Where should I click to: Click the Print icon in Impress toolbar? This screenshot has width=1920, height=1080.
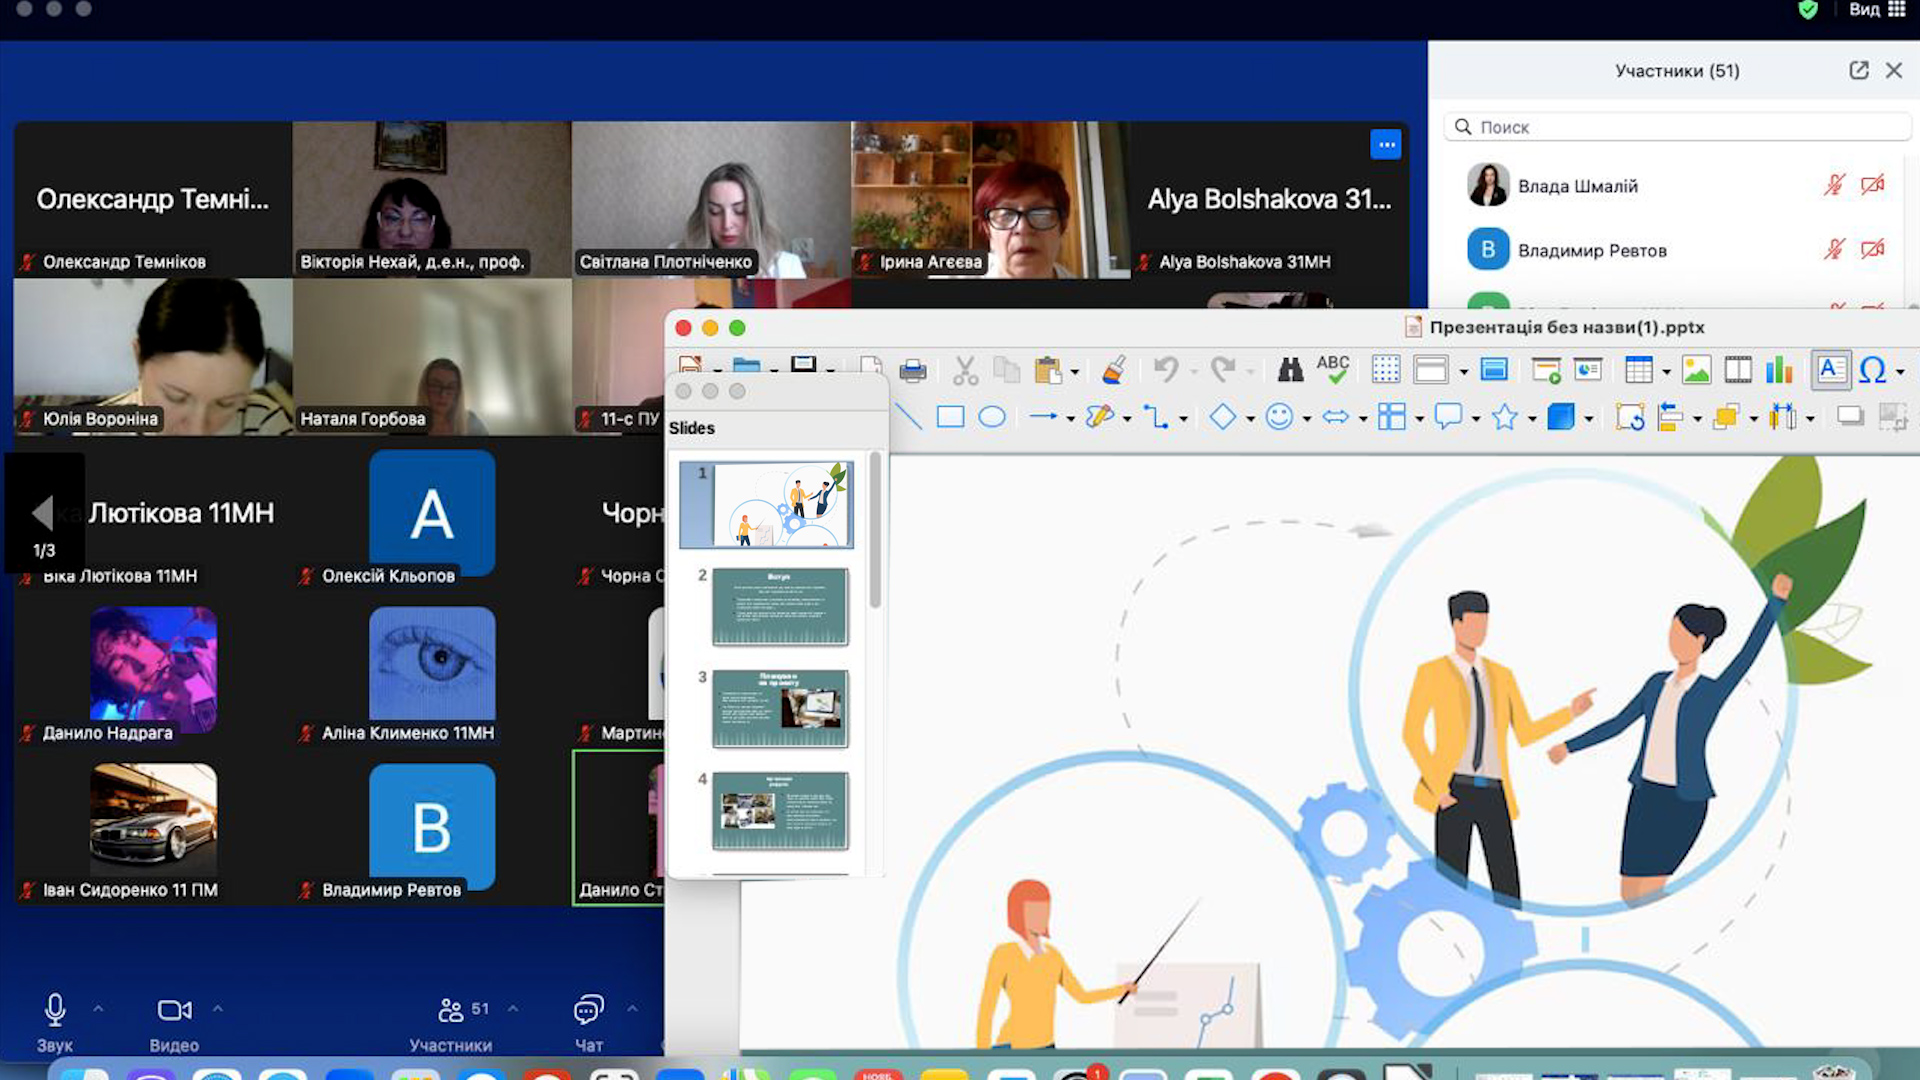coord(912,371)
